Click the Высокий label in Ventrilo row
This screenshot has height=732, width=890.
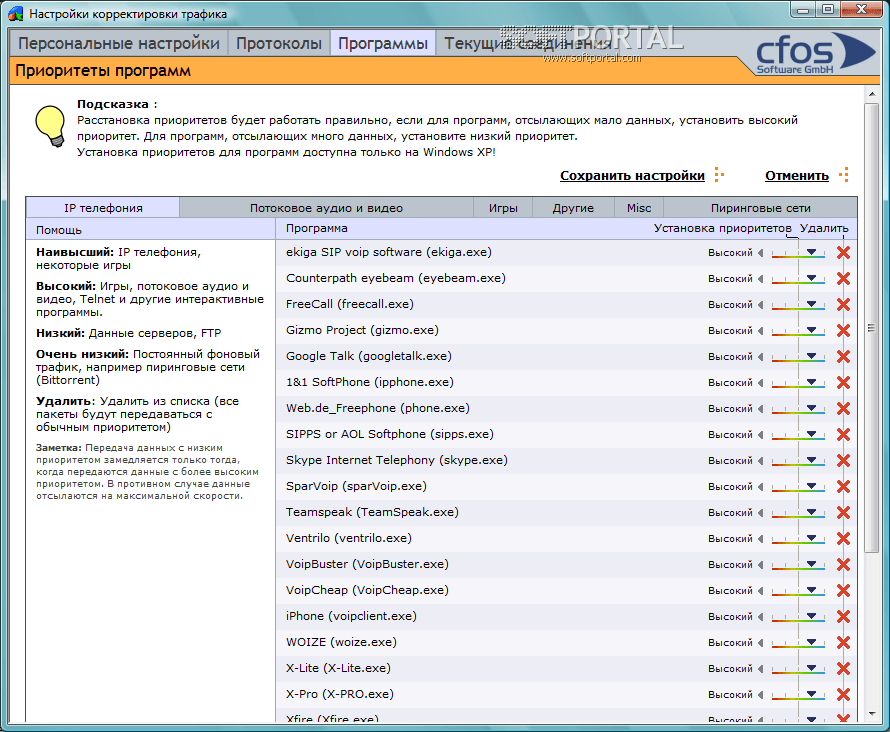pyautogui.click(x=730, y=539)
